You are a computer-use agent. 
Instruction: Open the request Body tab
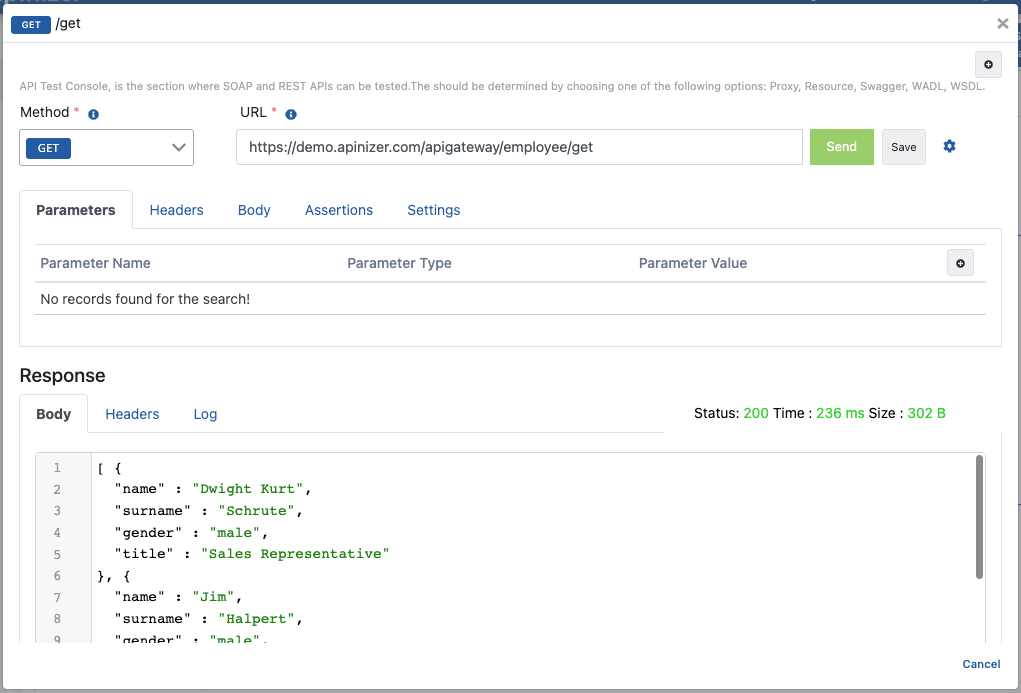(x=254, y=210)
